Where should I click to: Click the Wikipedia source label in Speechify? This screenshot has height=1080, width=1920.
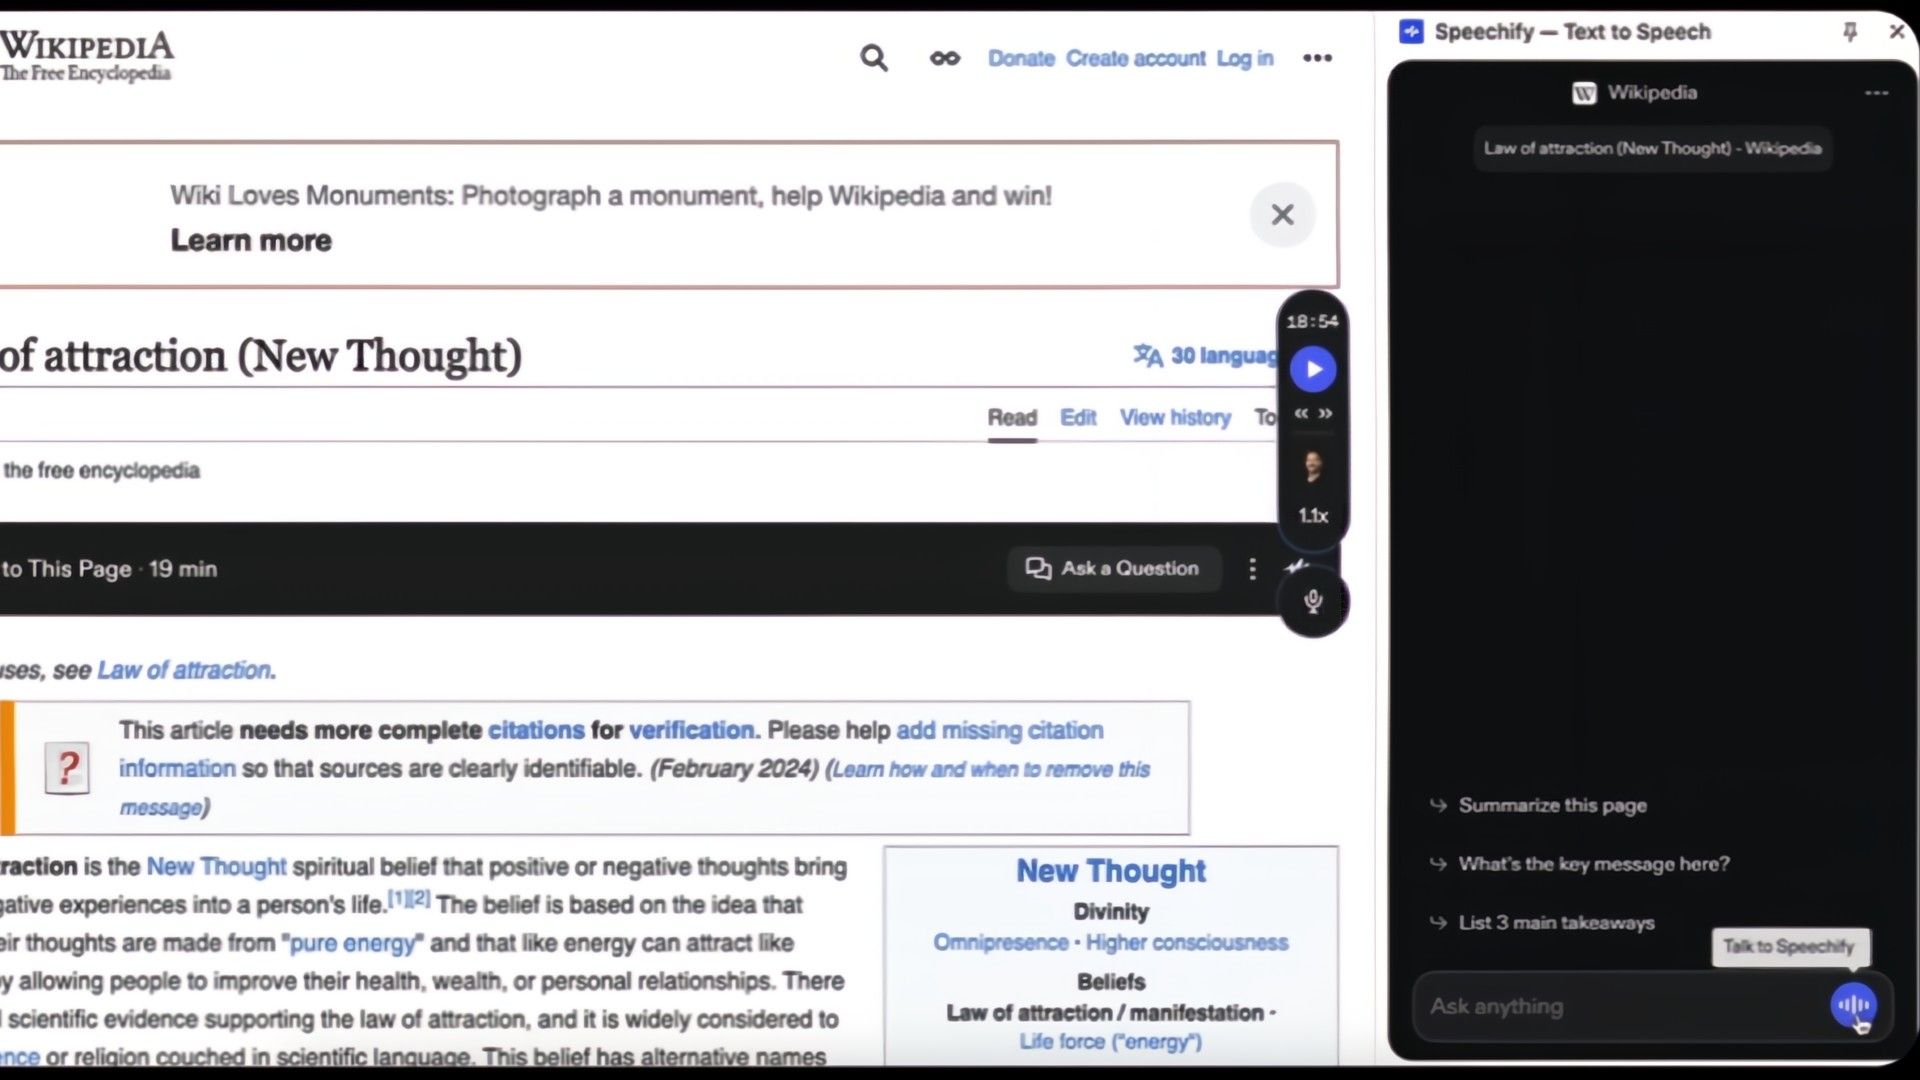(x=1635, y=92)
